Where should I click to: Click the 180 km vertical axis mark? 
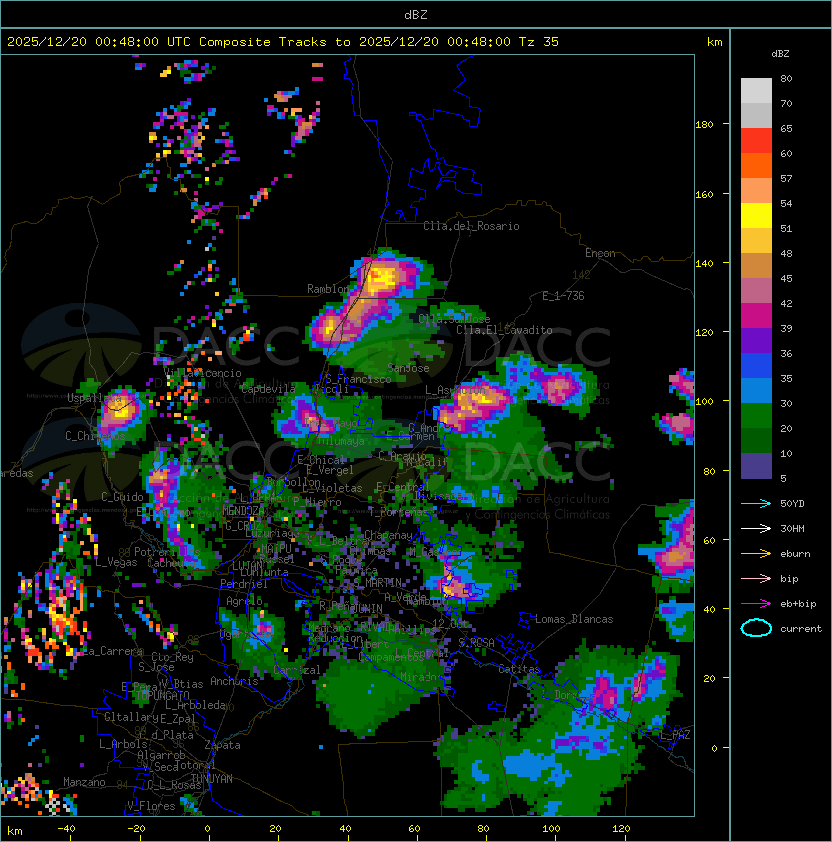point(704,124)
